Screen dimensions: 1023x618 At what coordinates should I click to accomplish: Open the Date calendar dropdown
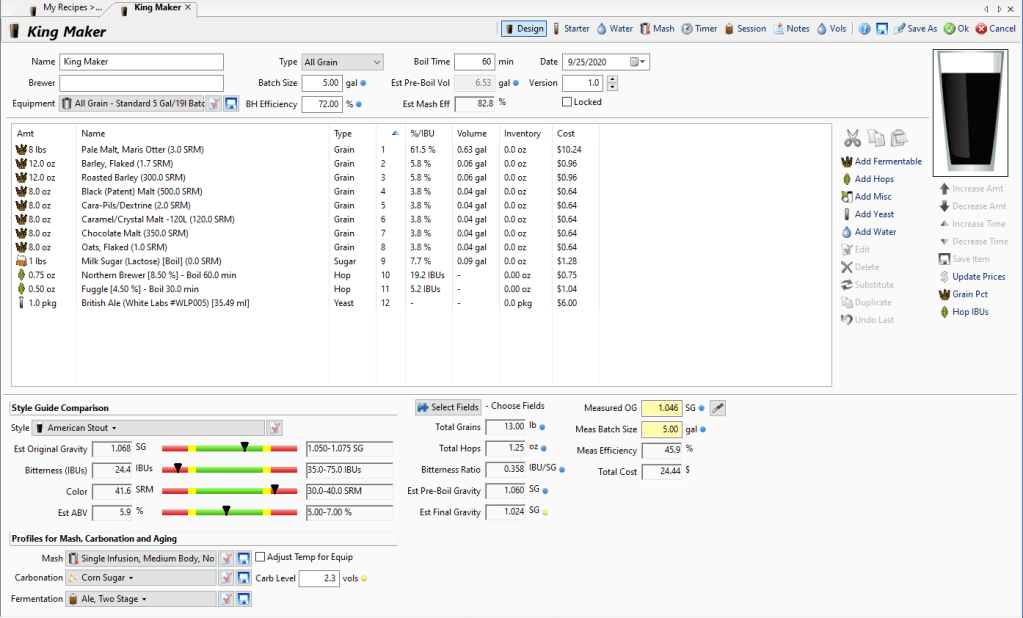point(638,62)
